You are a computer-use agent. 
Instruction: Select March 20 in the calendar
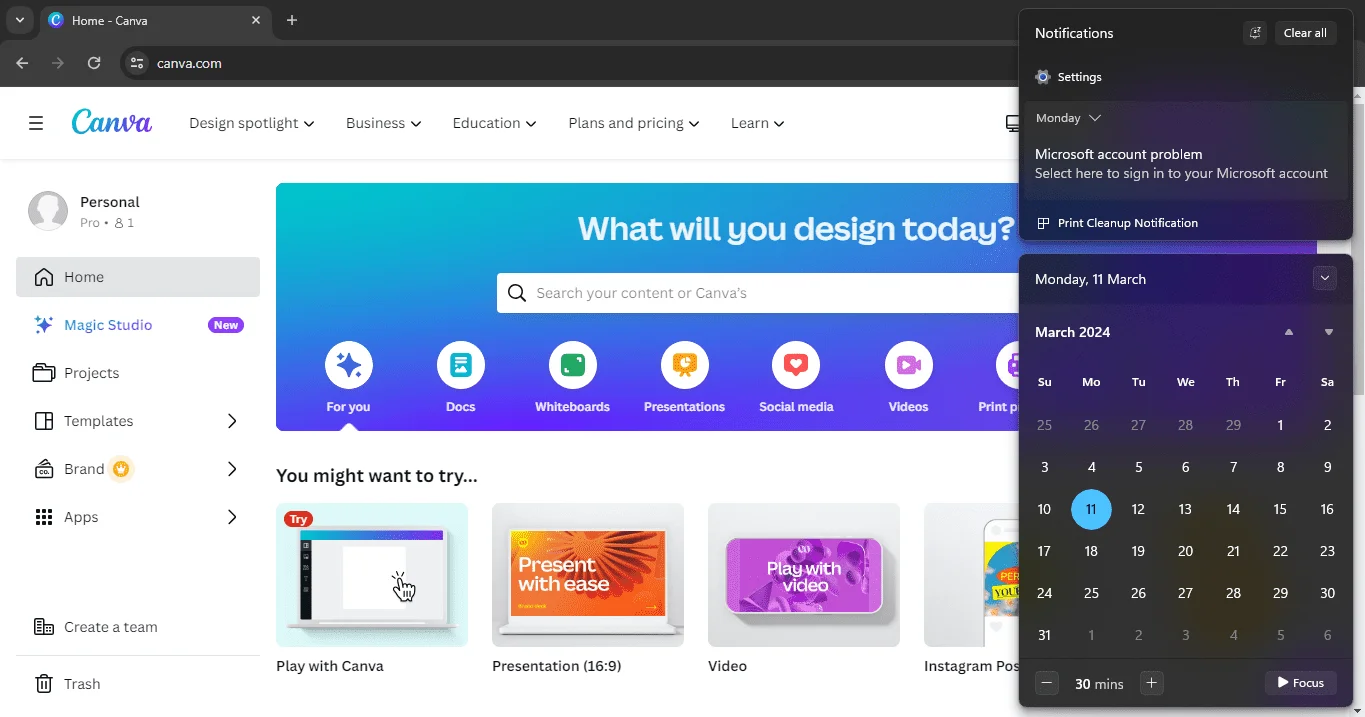tap(1185, 551)
